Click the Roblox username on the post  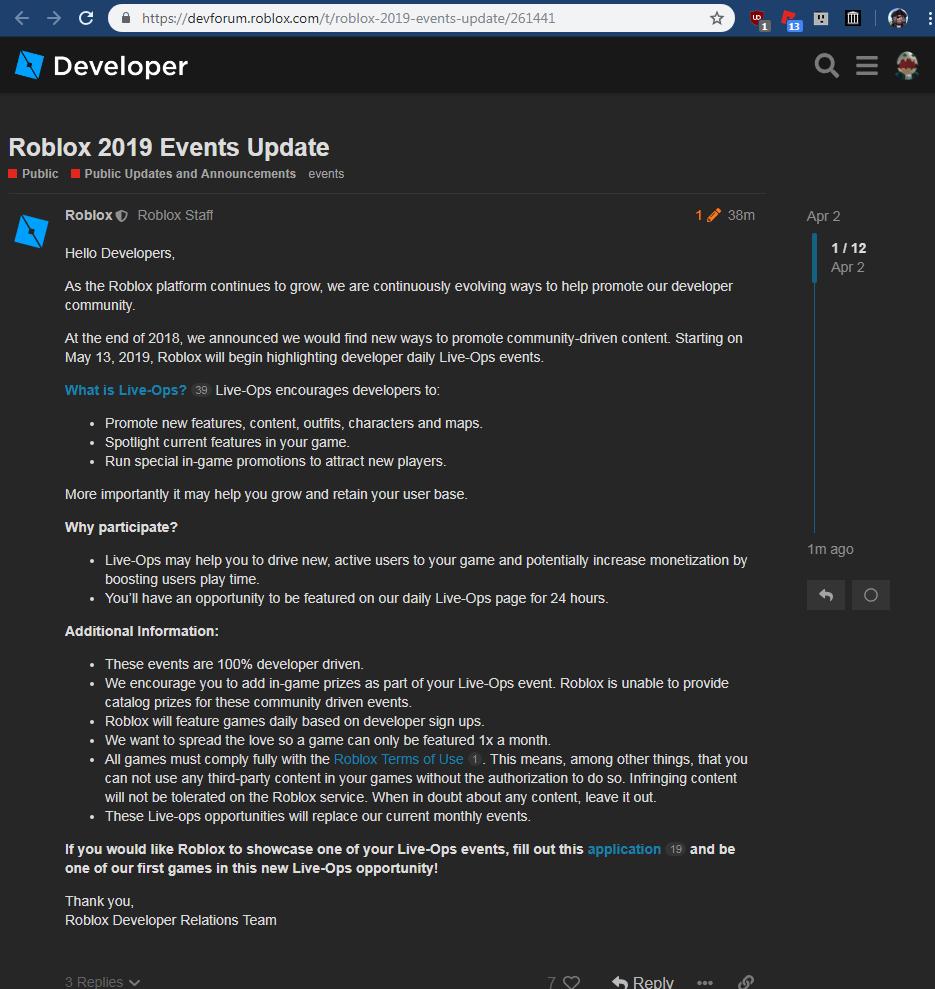(88, 215)
